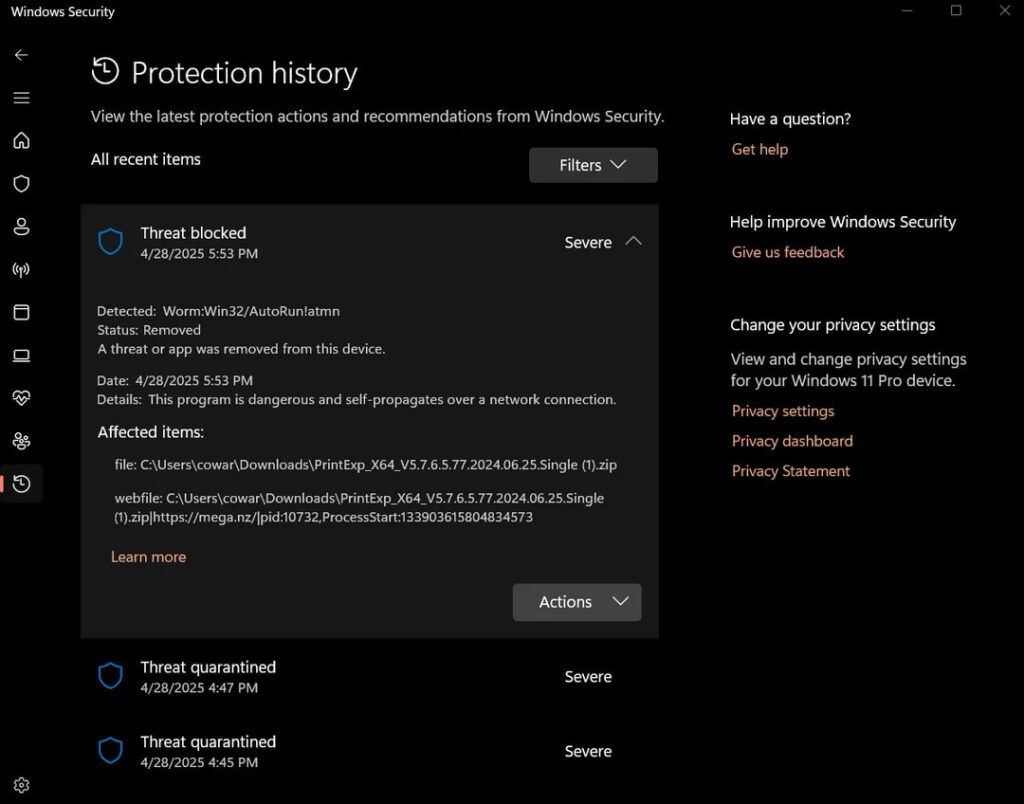
Task: Click Severe label of 4:45 PM threat
Action: 588,751
